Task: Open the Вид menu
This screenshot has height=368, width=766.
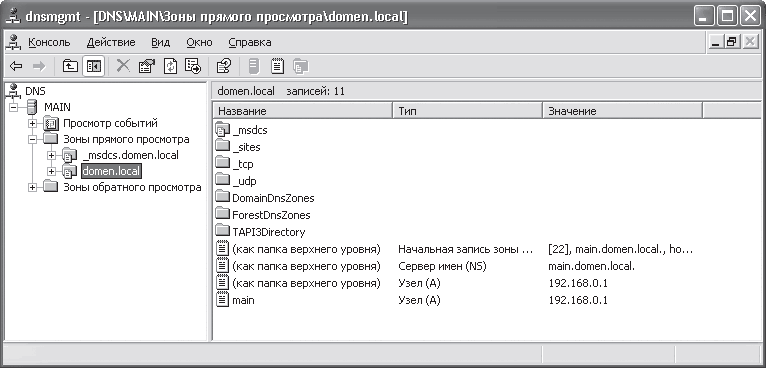Action: pos(161,42)
